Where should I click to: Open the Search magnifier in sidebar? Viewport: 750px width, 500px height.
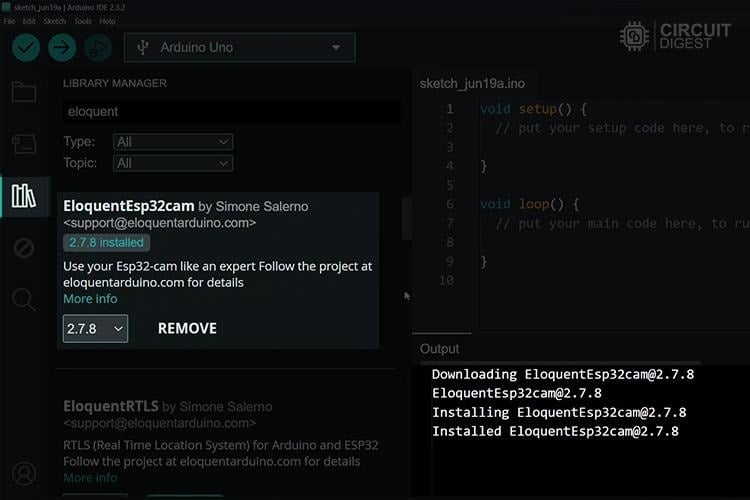(23, 298)
